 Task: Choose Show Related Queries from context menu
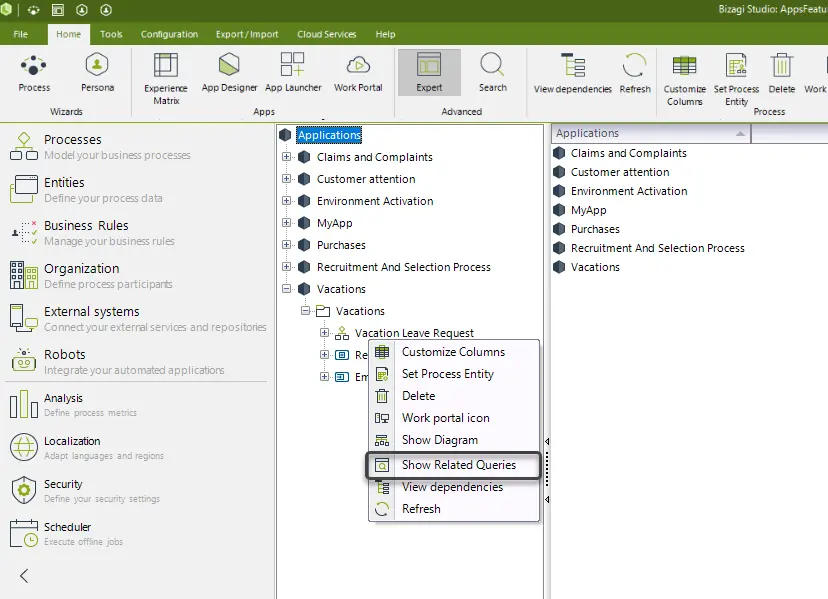pos(454,465)
